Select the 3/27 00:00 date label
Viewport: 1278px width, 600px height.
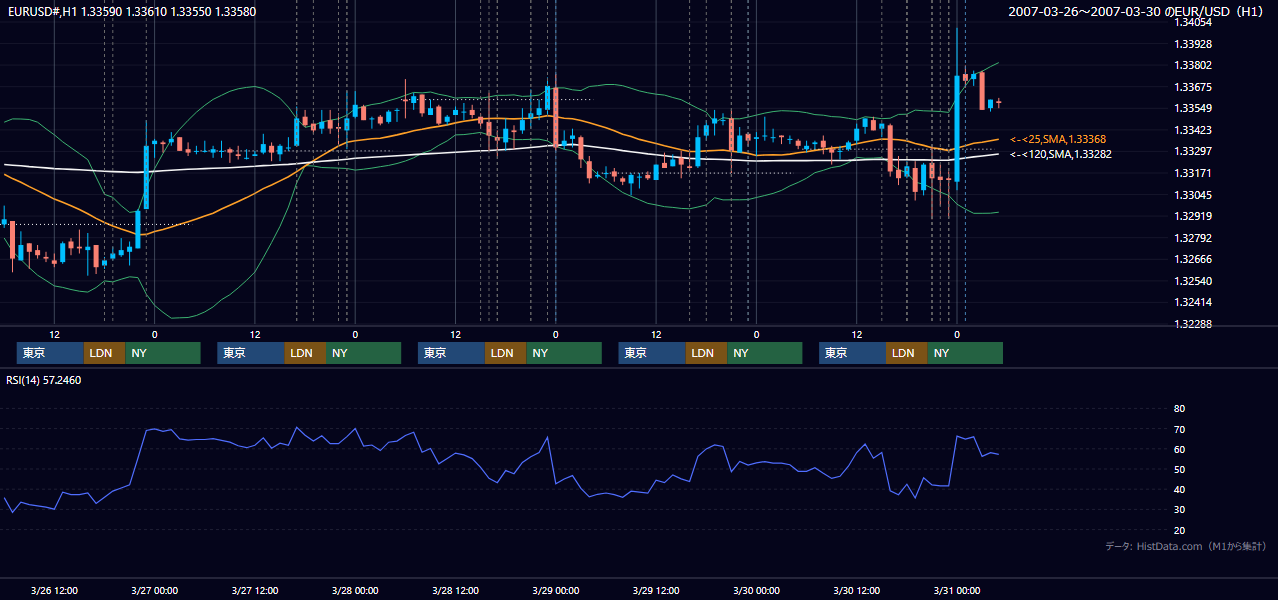coord(154,590)
